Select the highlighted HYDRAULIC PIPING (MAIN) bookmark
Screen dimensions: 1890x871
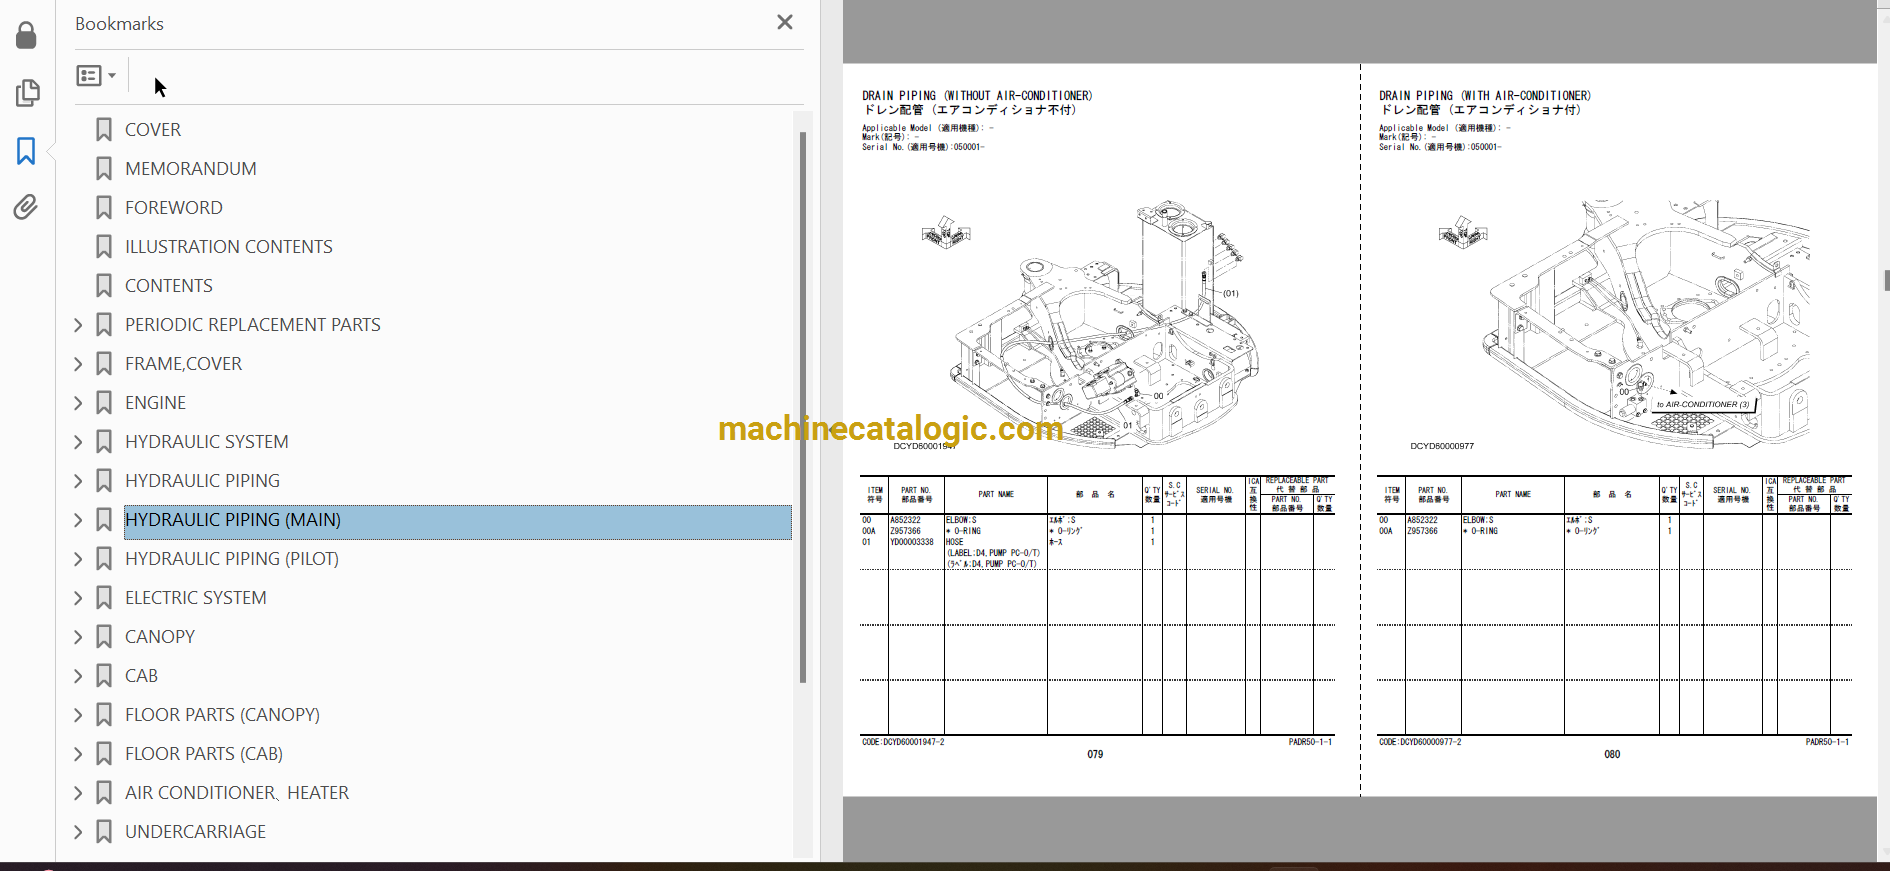coord(458,522)
